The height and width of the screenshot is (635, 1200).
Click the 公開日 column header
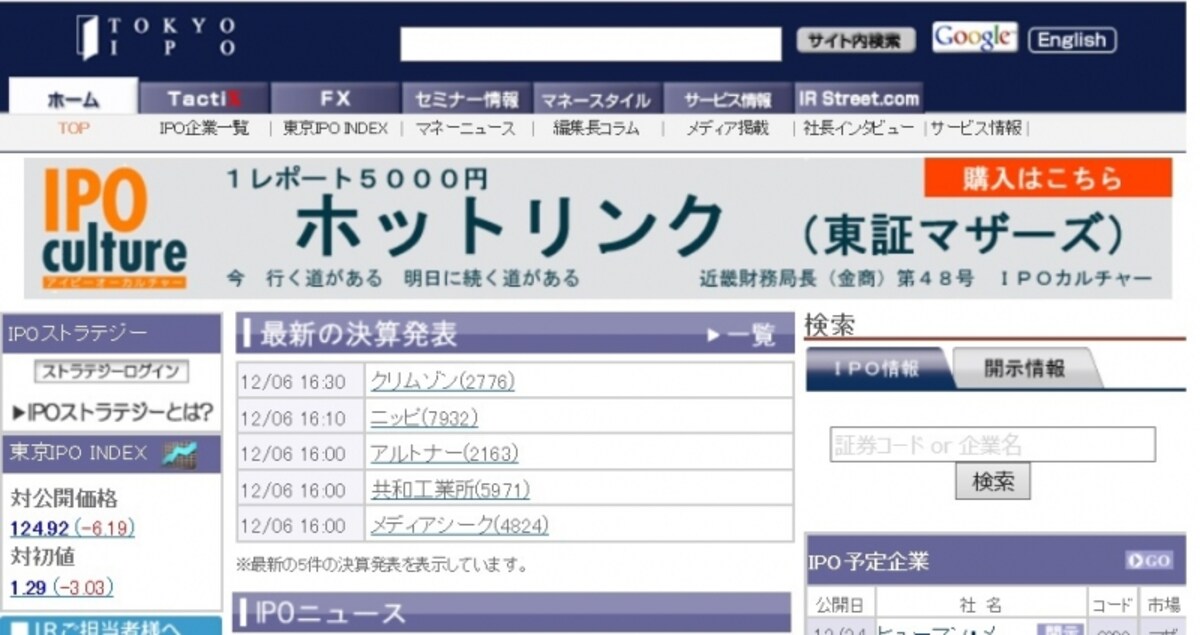tap(840, 605)
